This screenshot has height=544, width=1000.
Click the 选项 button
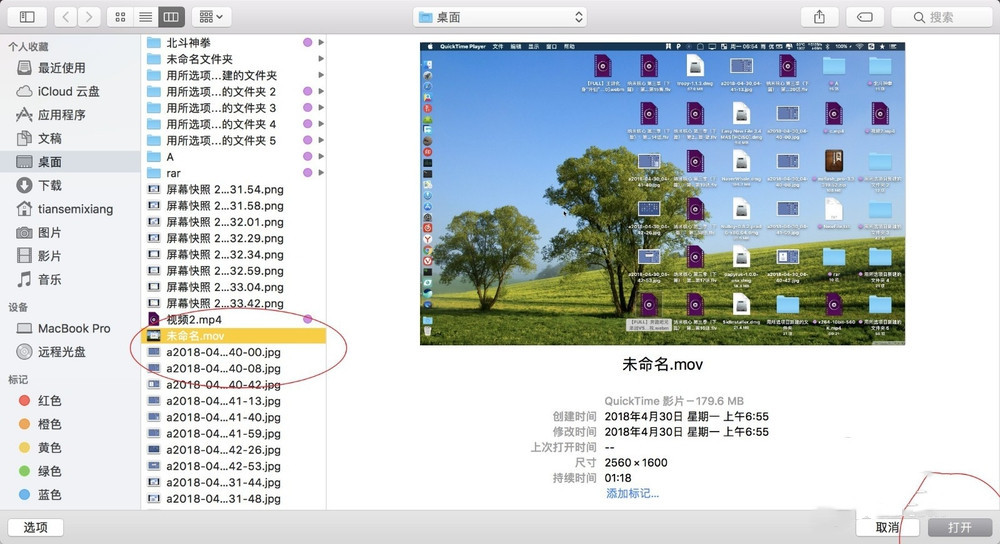point(36,527)
